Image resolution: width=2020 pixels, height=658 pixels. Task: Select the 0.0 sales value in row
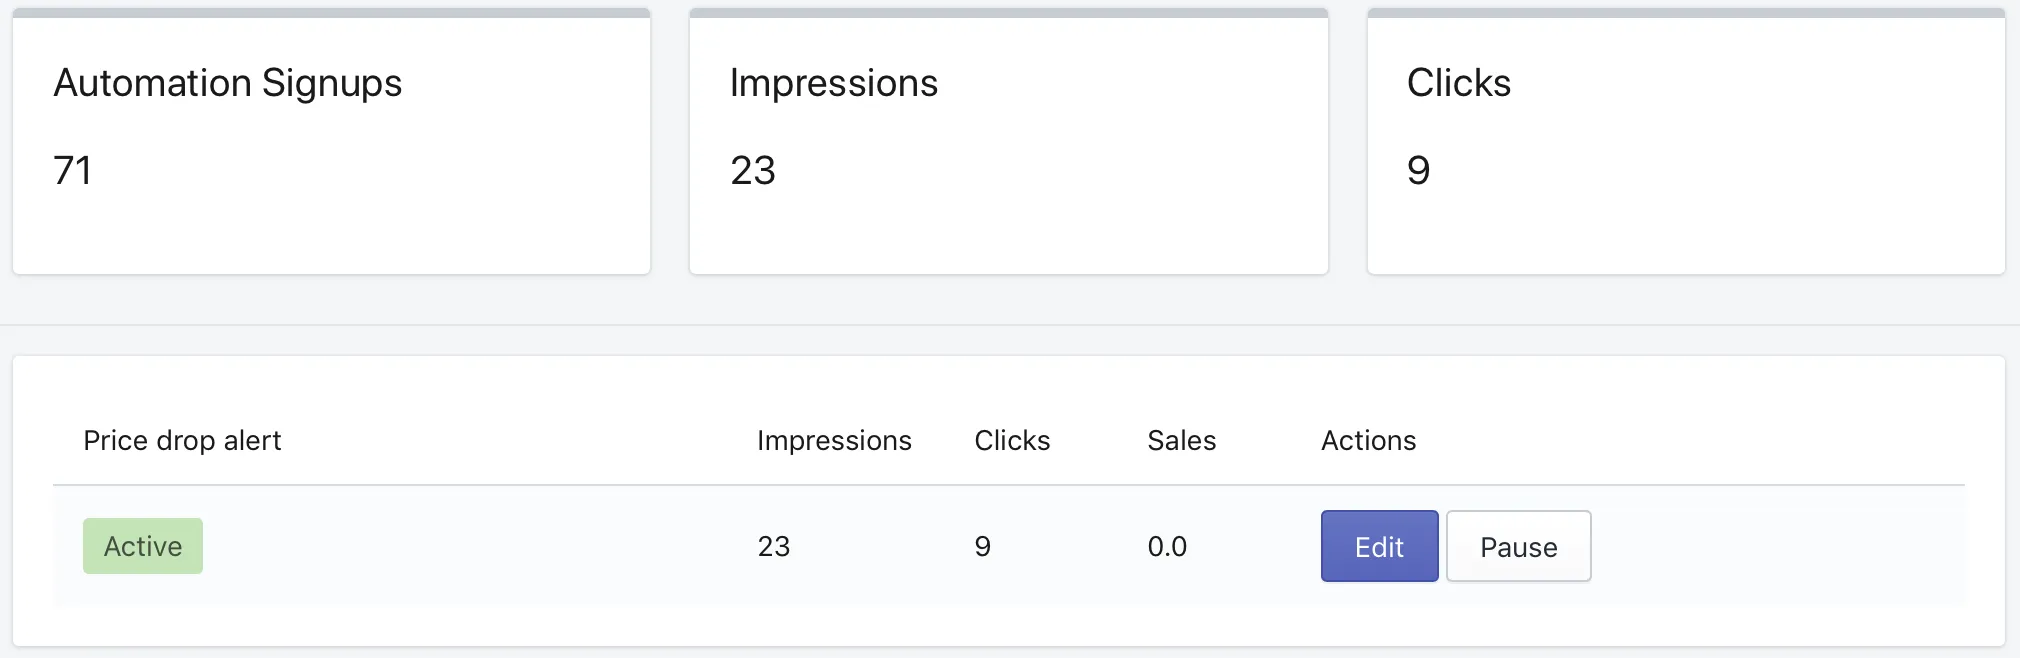pyautogui.click(x=1167, y=547)
